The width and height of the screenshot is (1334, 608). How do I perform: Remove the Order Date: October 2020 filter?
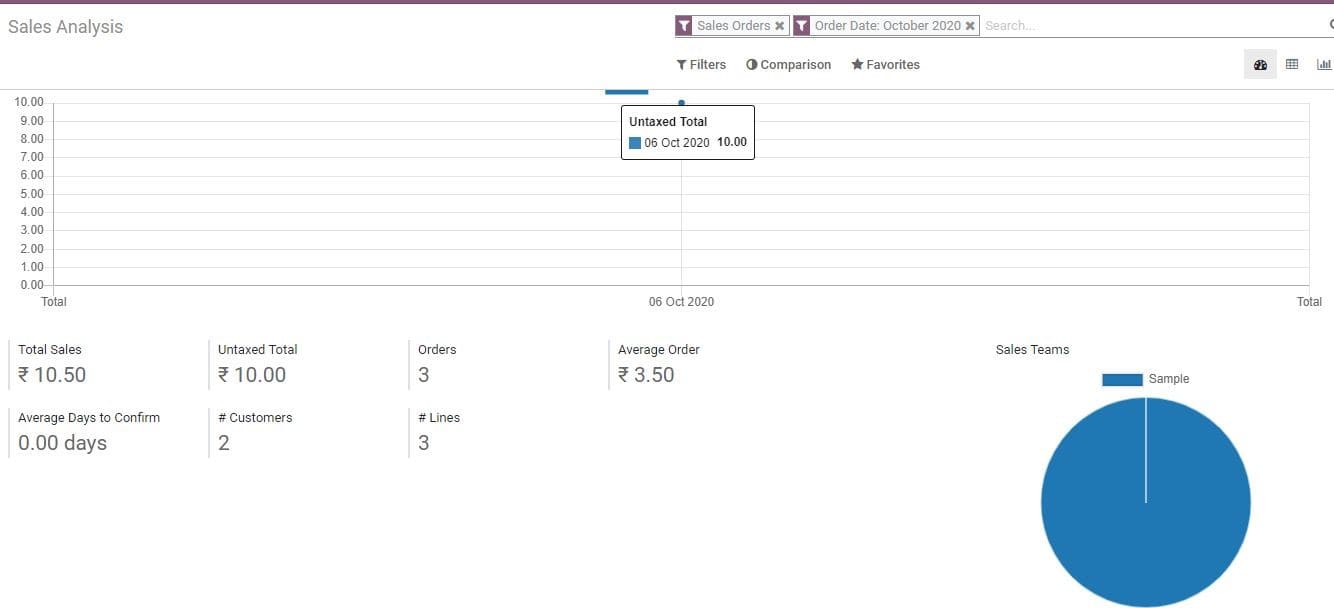pos(968,25)
